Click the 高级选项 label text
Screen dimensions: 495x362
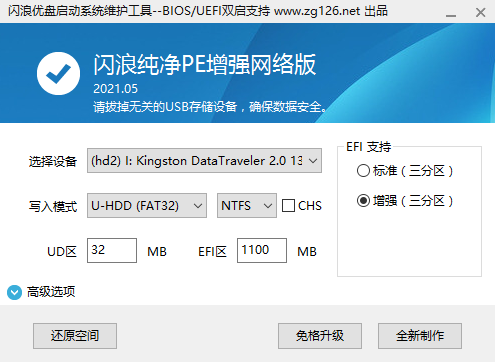(51, 292)
